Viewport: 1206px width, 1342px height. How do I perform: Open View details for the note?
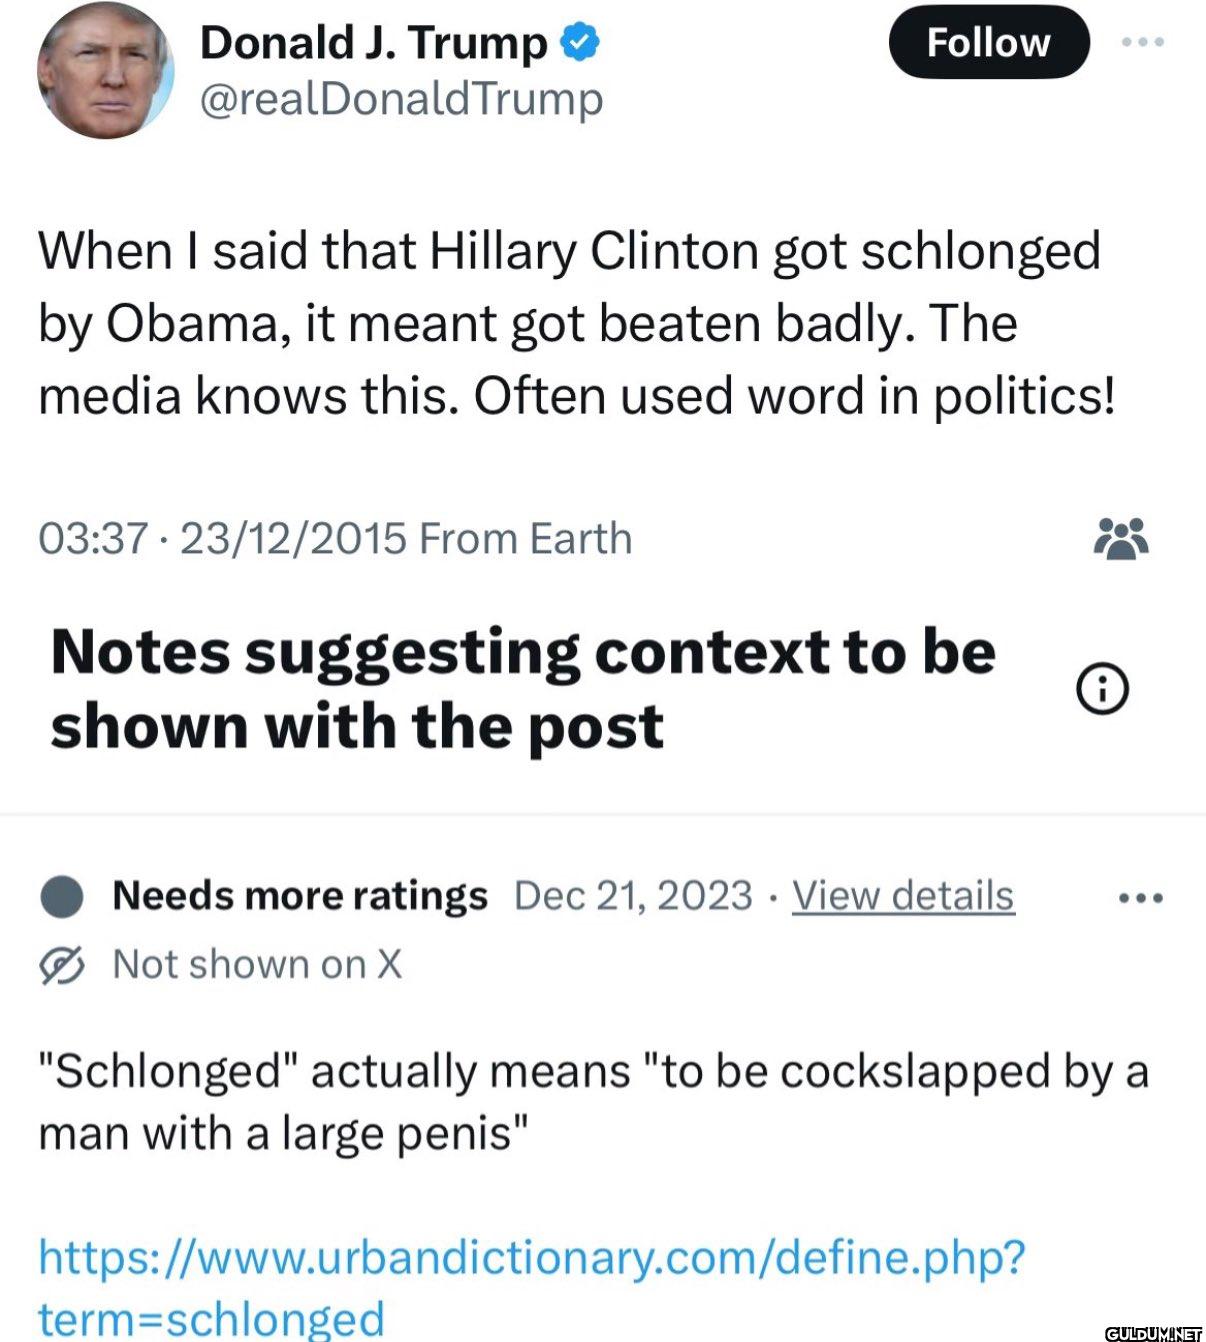click(x=903, y=895)
